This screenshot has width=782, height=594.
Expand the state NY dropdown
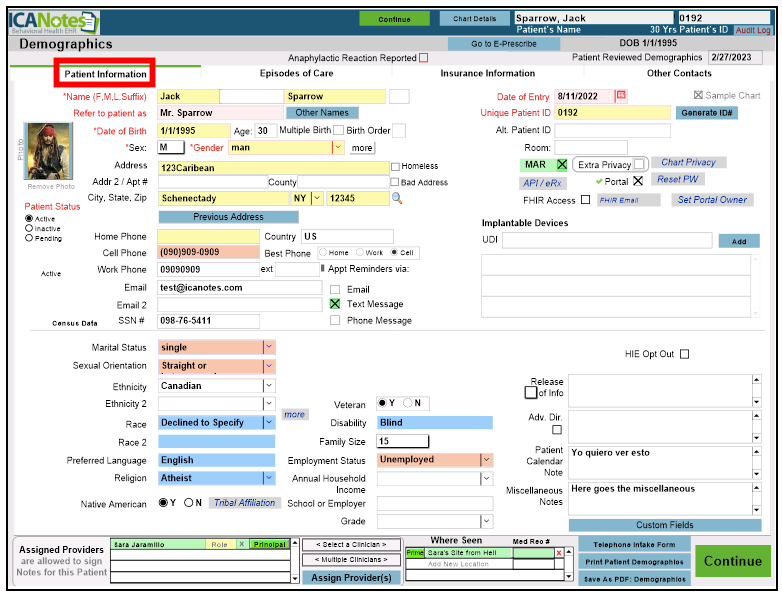click(317, 198)
